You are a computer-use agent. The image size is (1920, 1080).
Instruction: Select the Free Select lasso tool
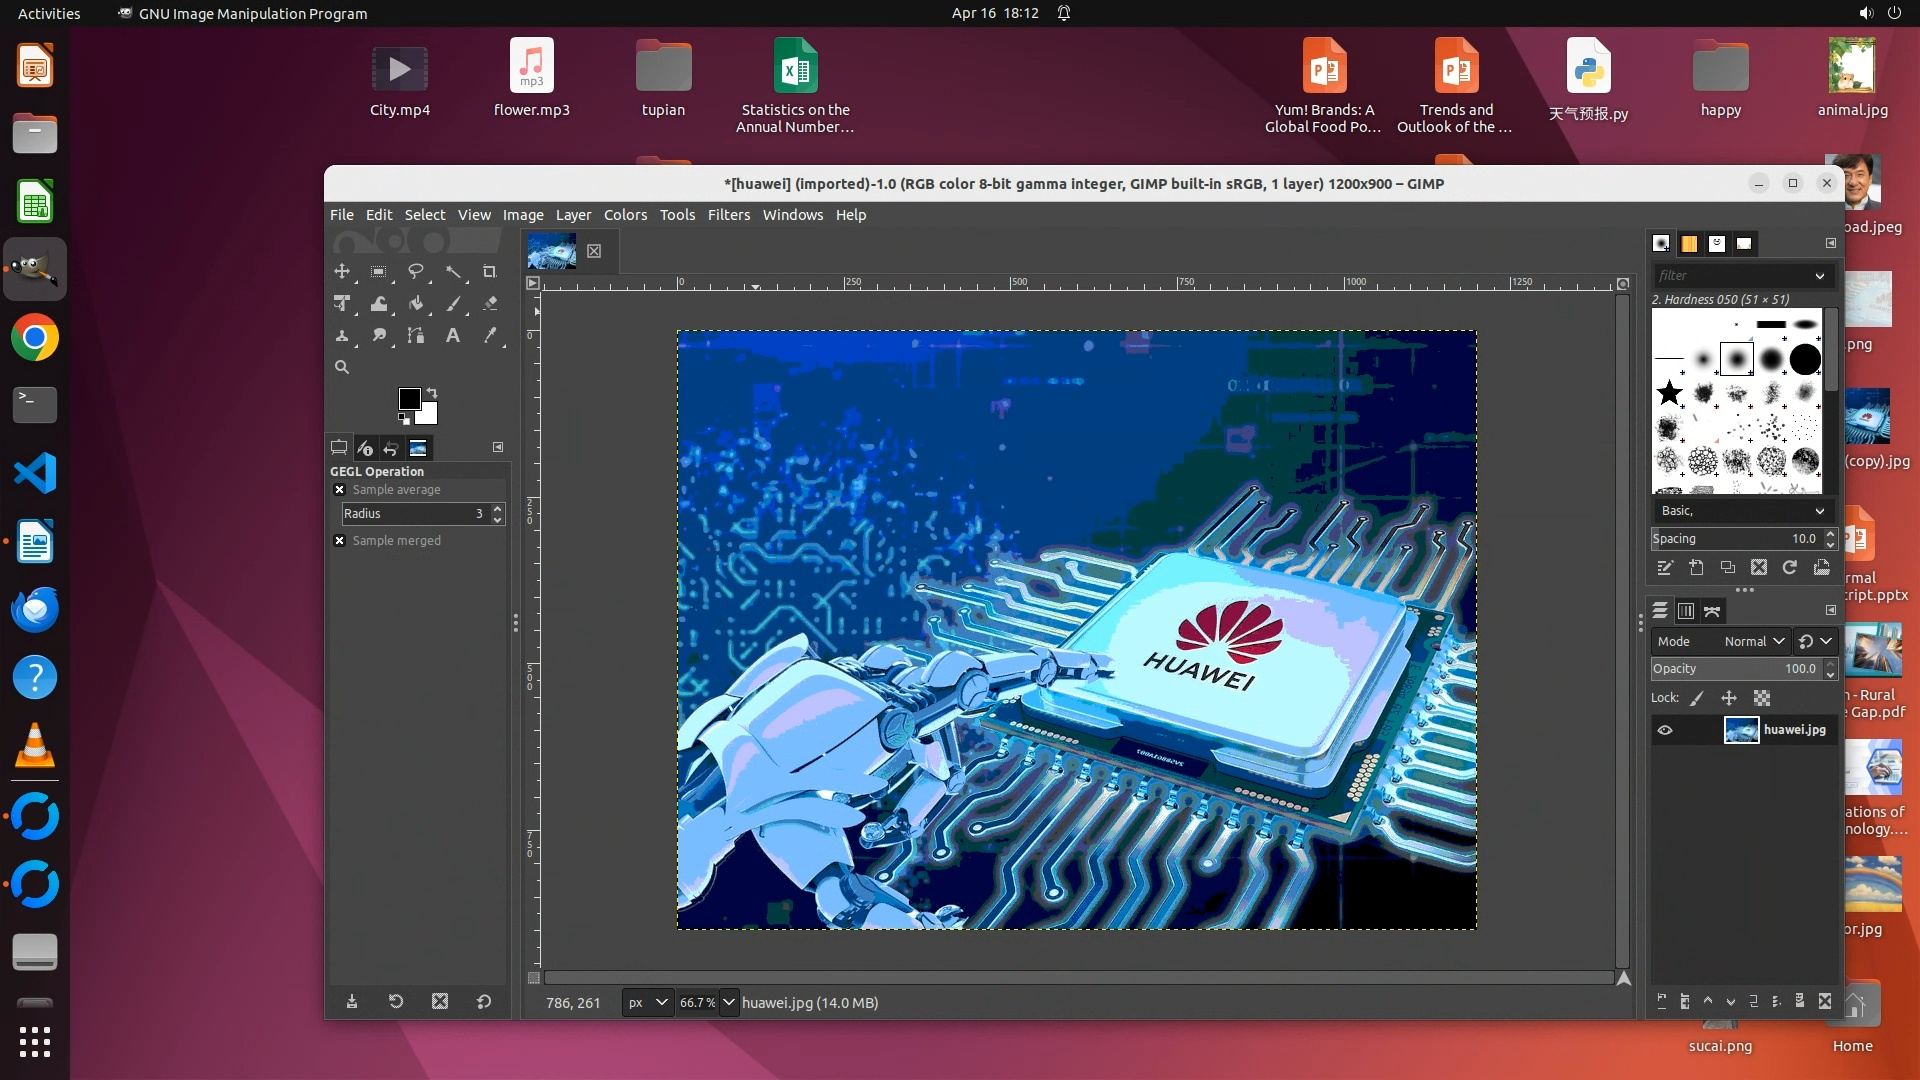415,271
